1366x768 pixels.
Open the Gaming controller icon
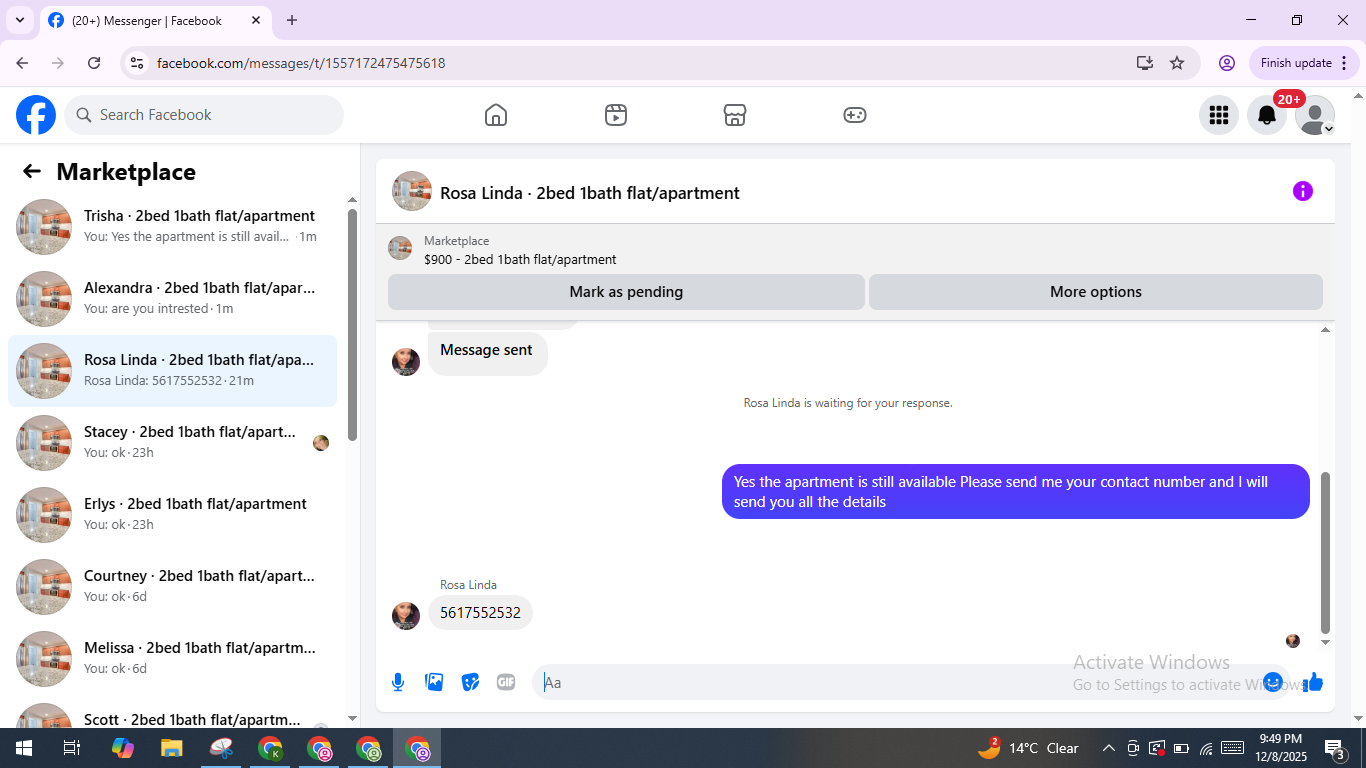point(855,115)
